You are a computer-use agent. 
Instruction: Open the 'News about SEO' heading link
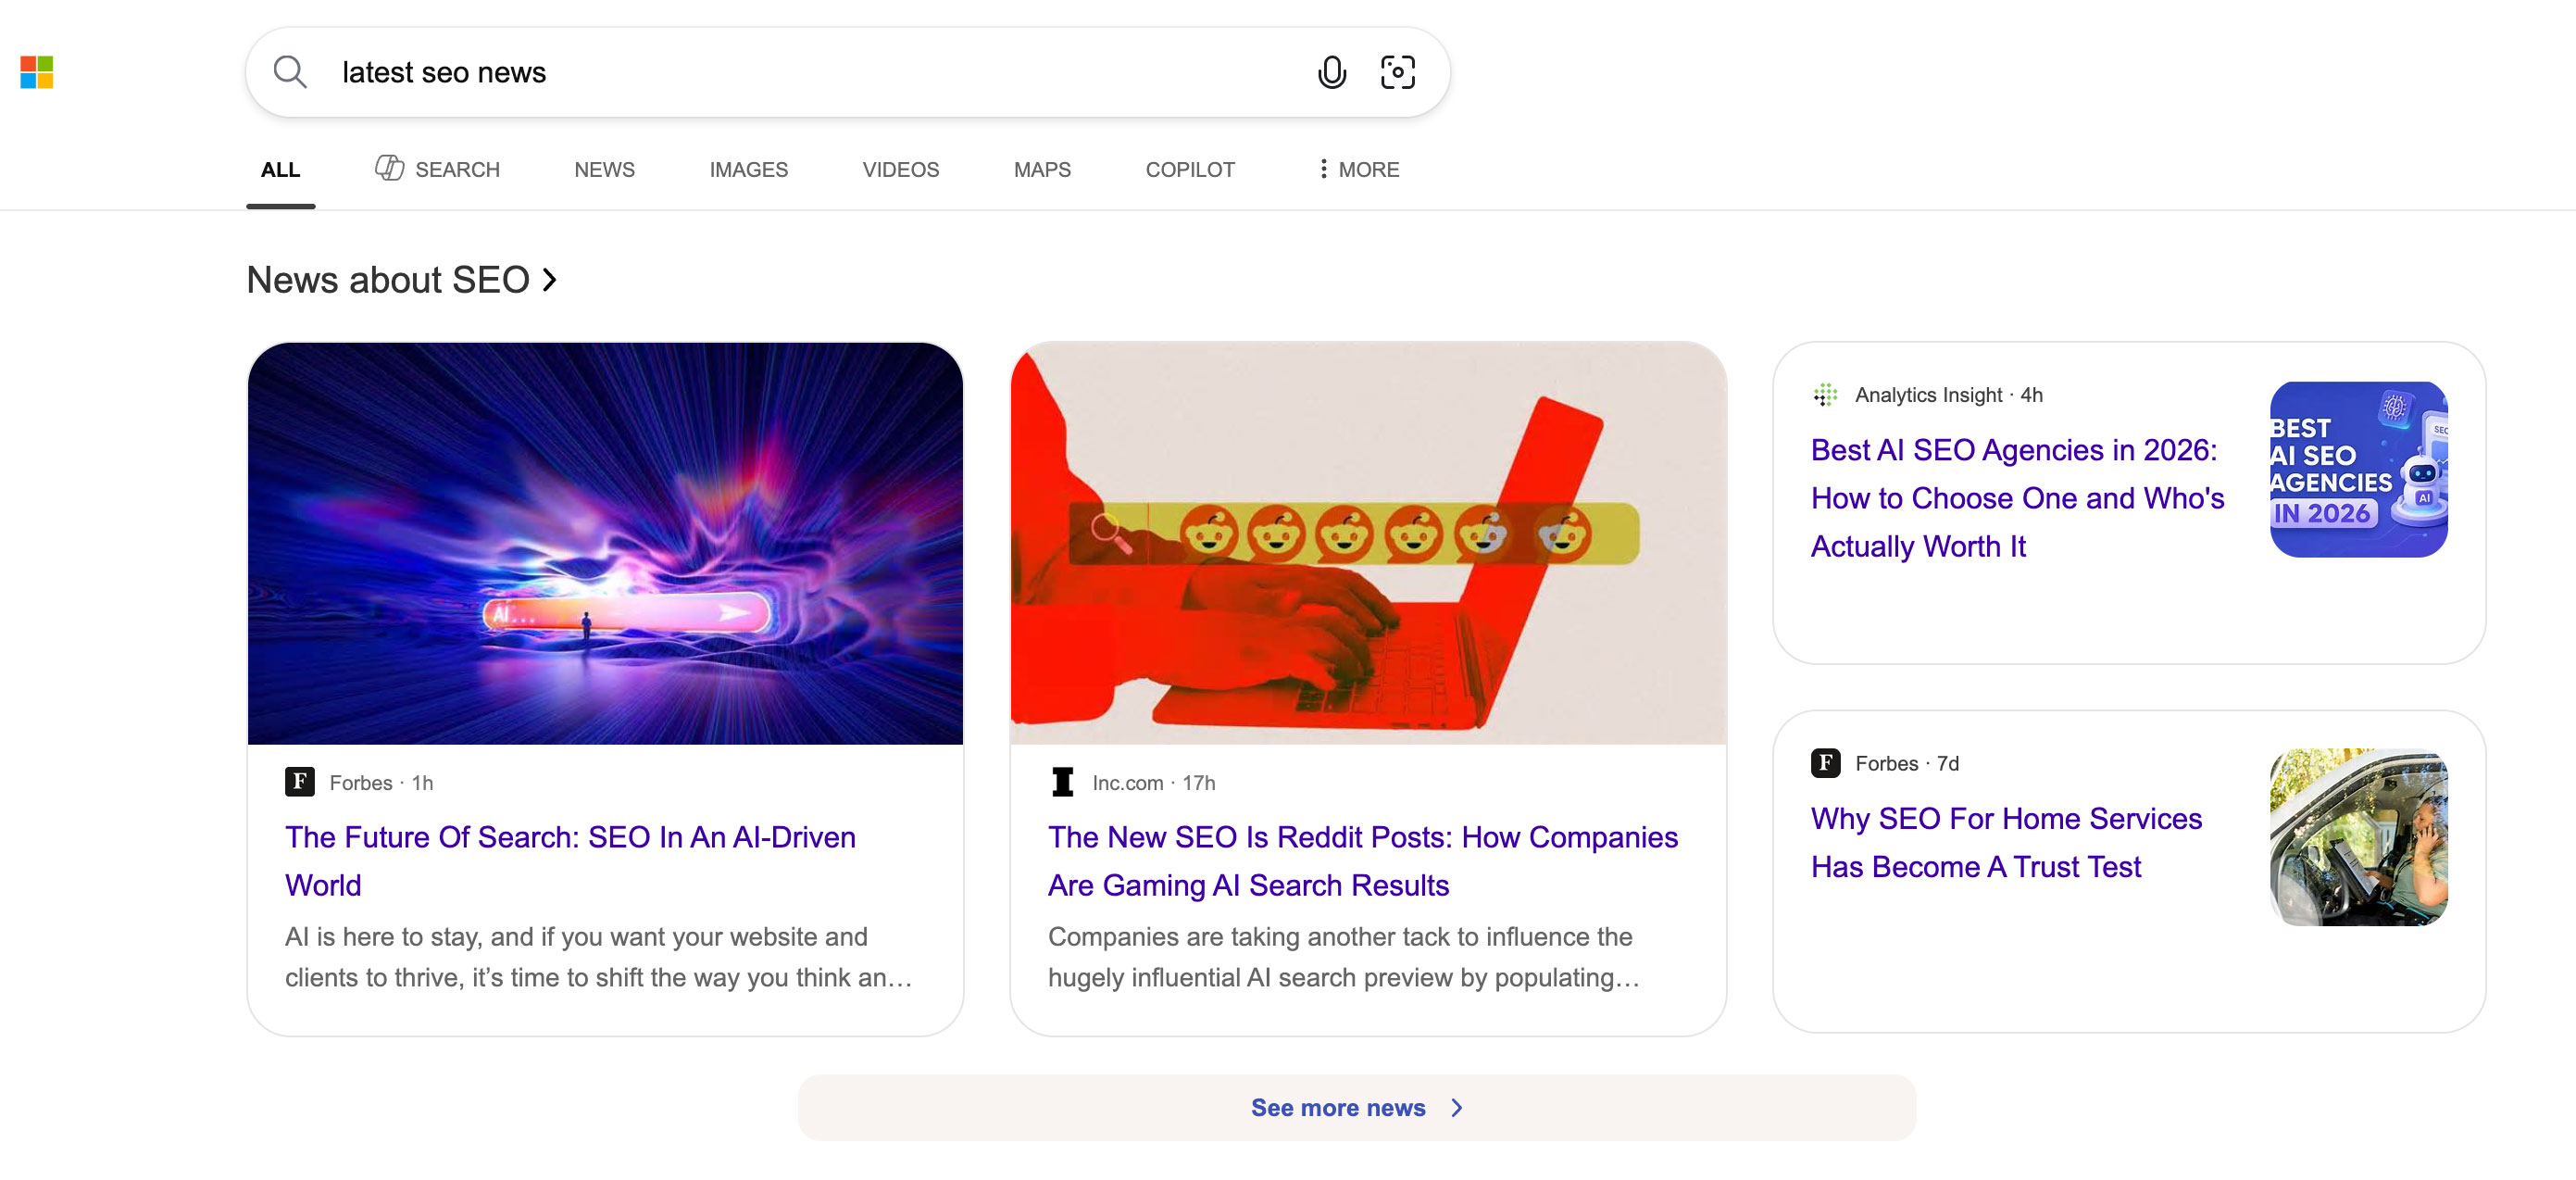pyautogui.click(x=401, y=280)
